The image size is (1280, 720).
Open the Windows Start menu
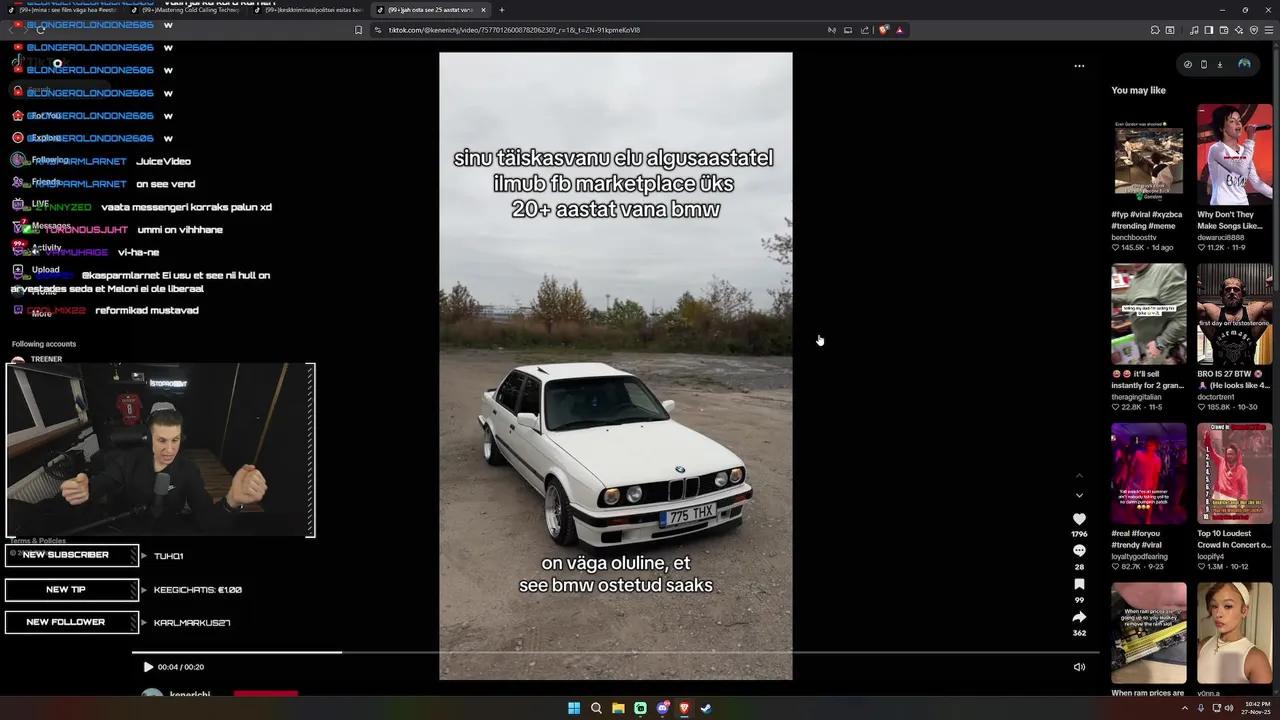(574, 708)
